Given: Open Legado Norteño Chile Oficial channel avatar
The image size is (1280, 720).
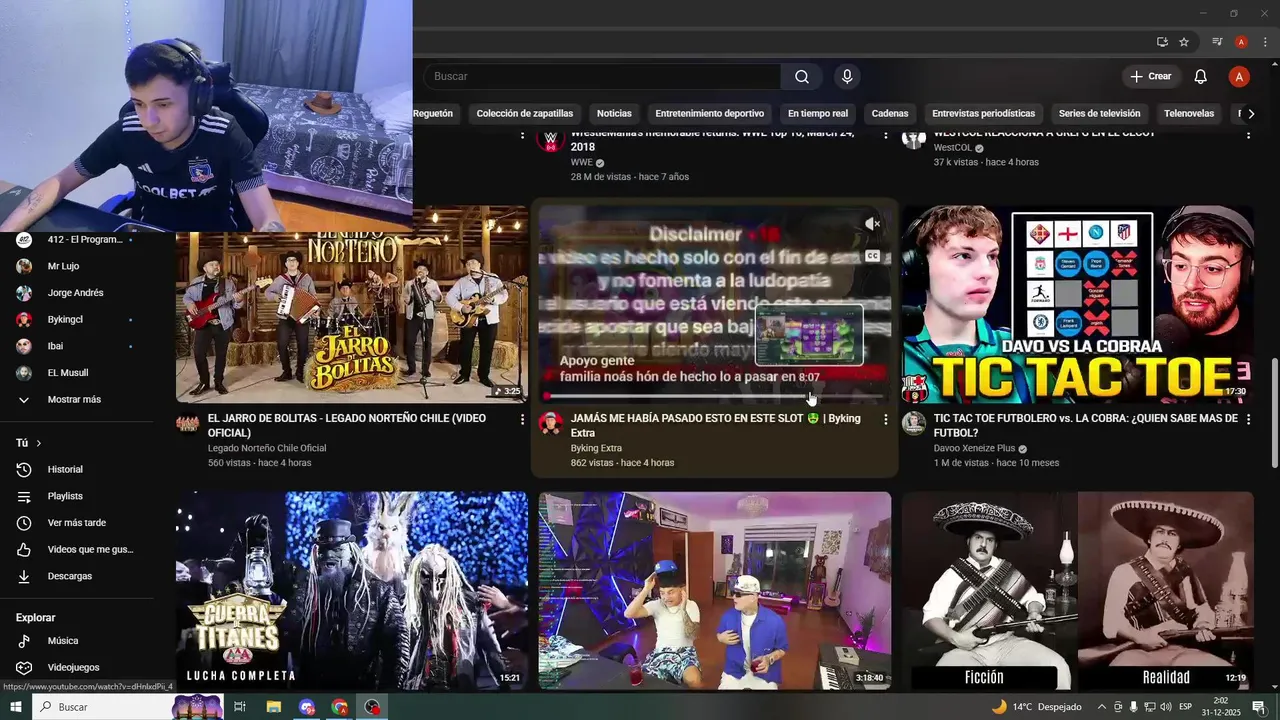Looking at the screenshot, I should [188, 422].
